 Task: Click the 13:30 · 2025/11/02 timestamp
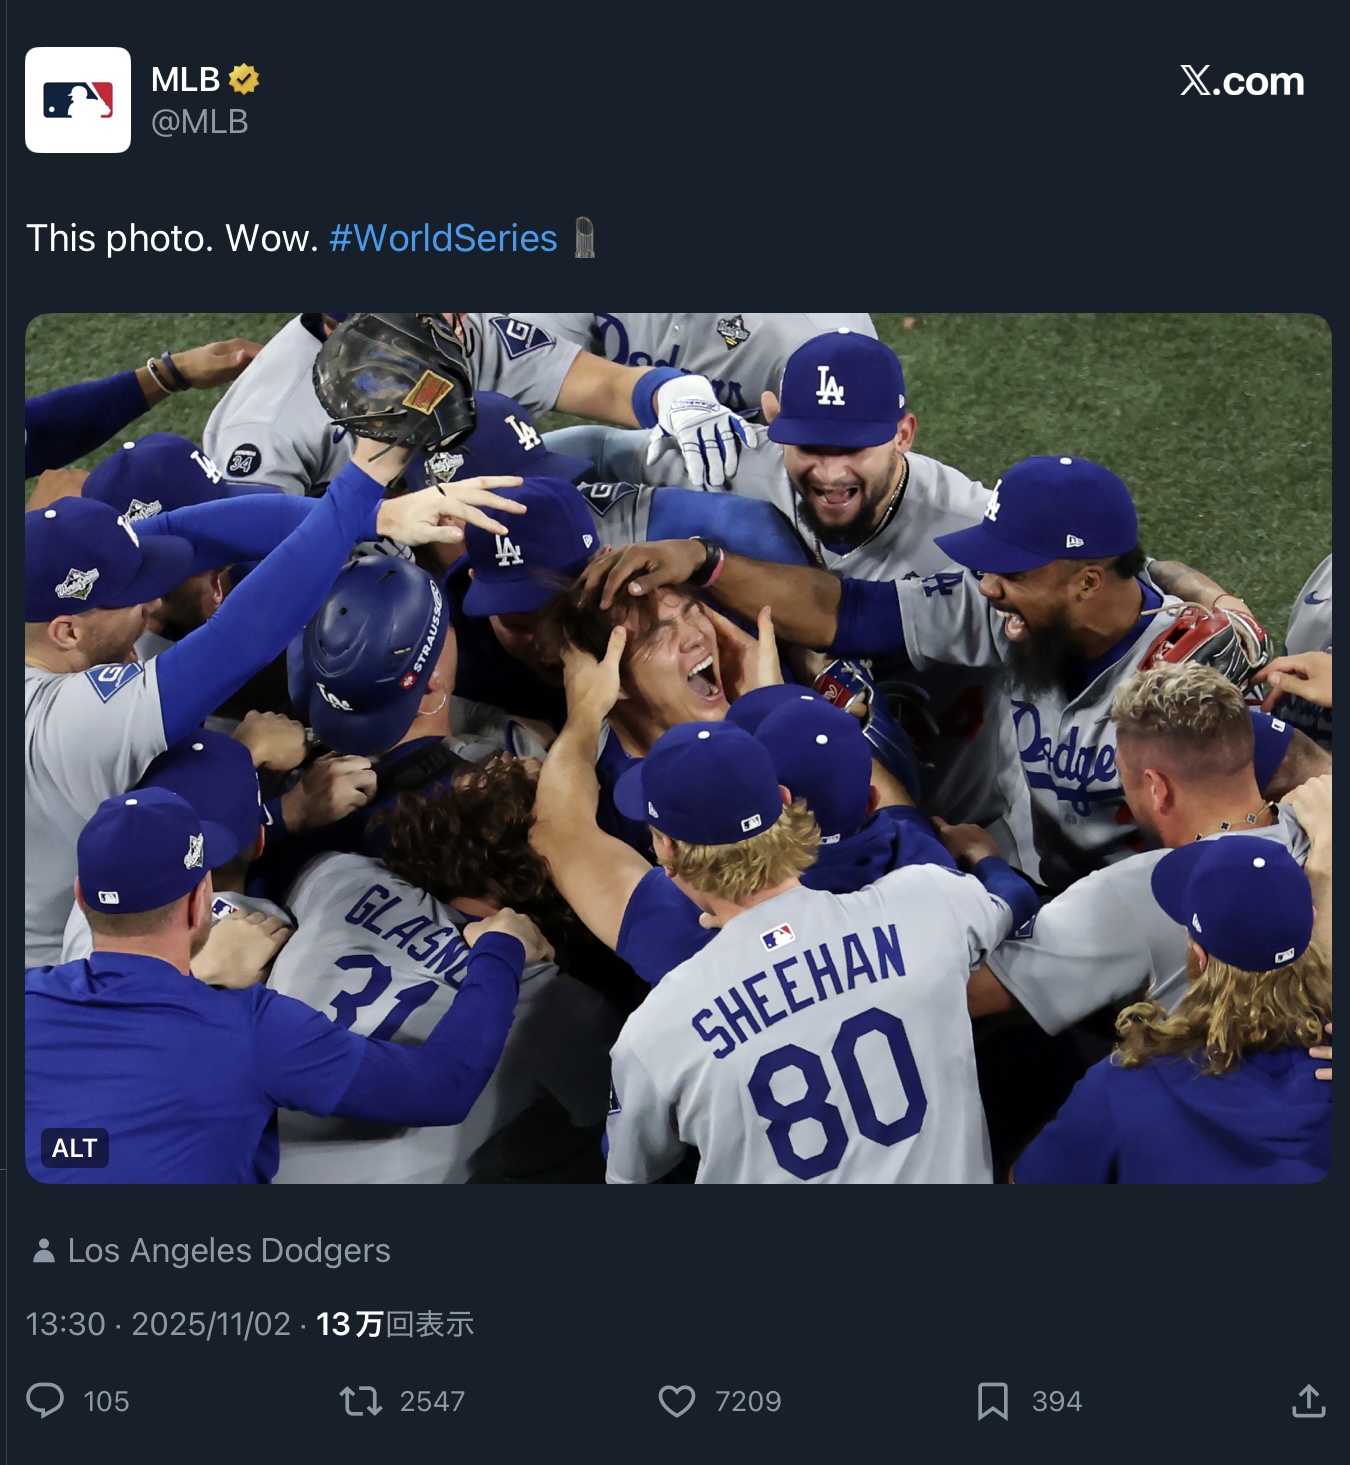(x=158, y=1324)
